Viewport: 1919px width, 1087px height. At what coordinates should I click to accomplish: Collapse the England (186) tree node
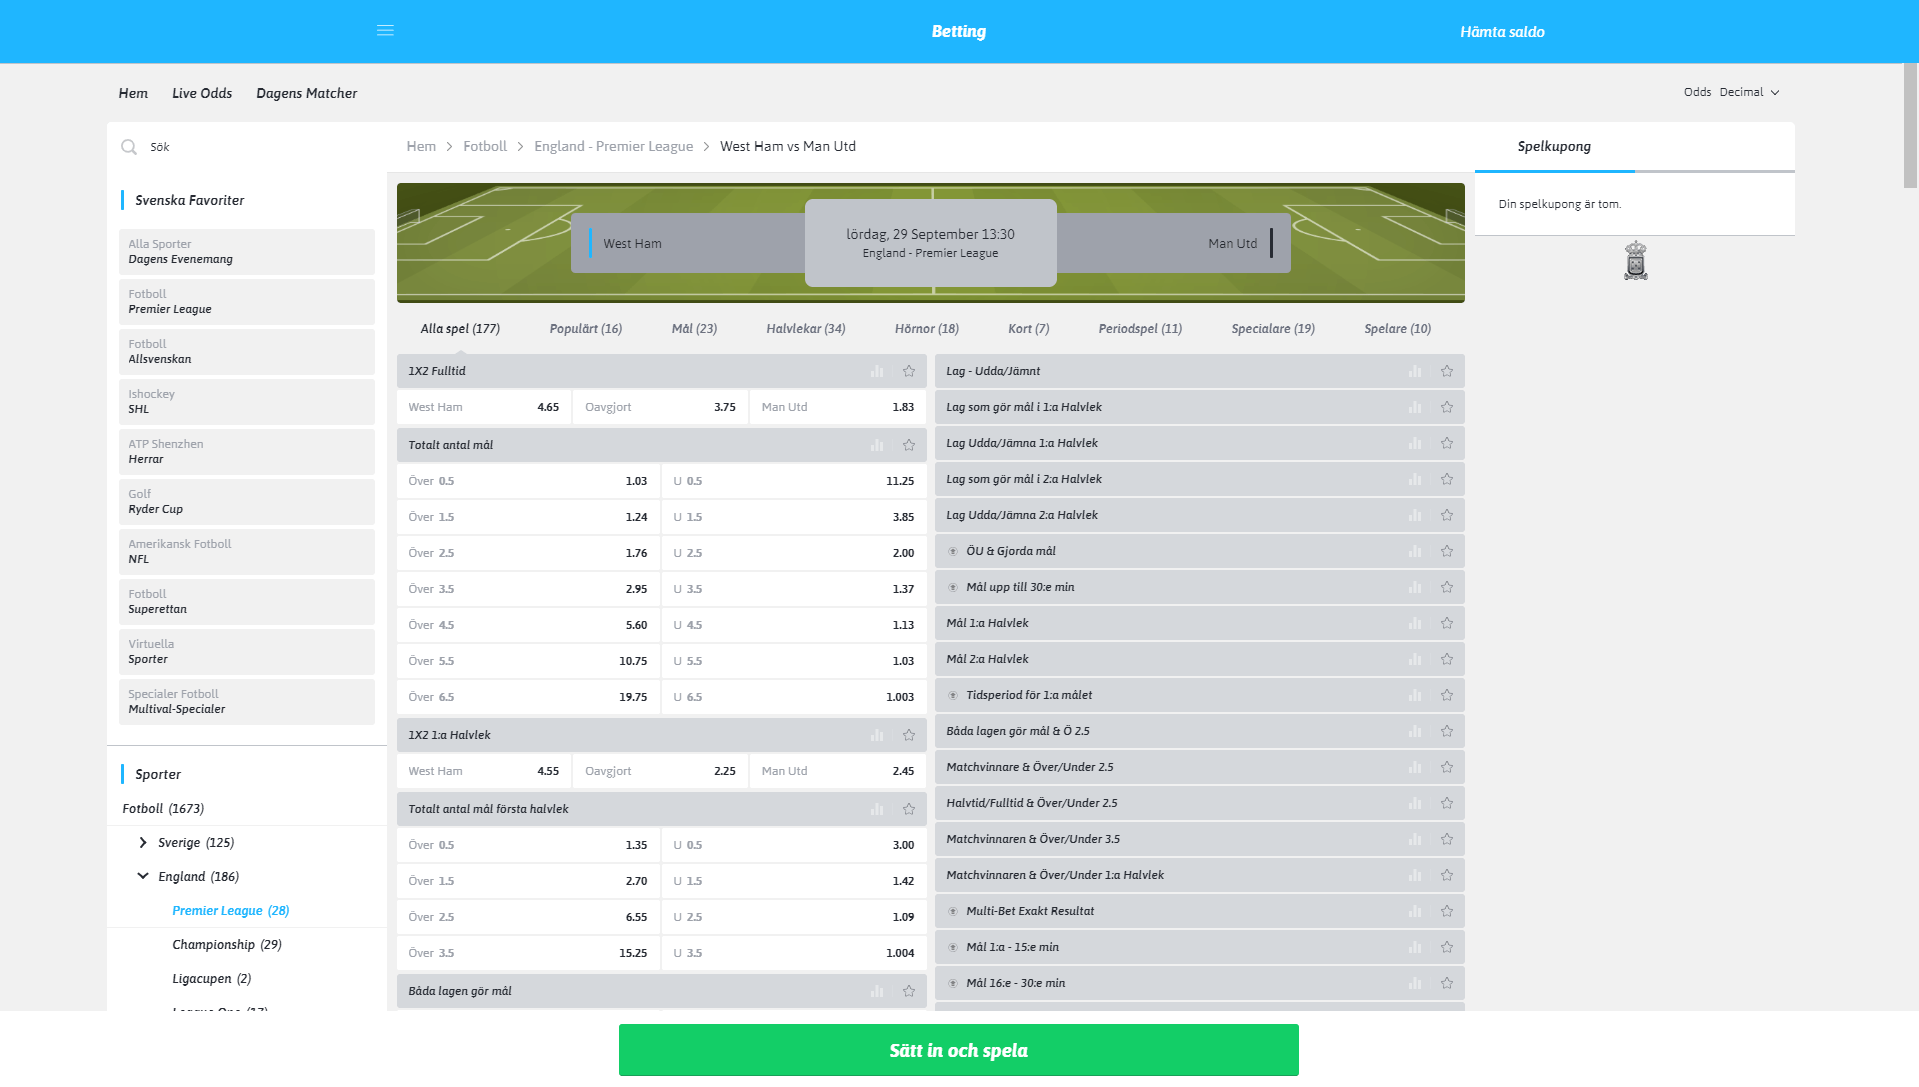(x=143, y=876)
